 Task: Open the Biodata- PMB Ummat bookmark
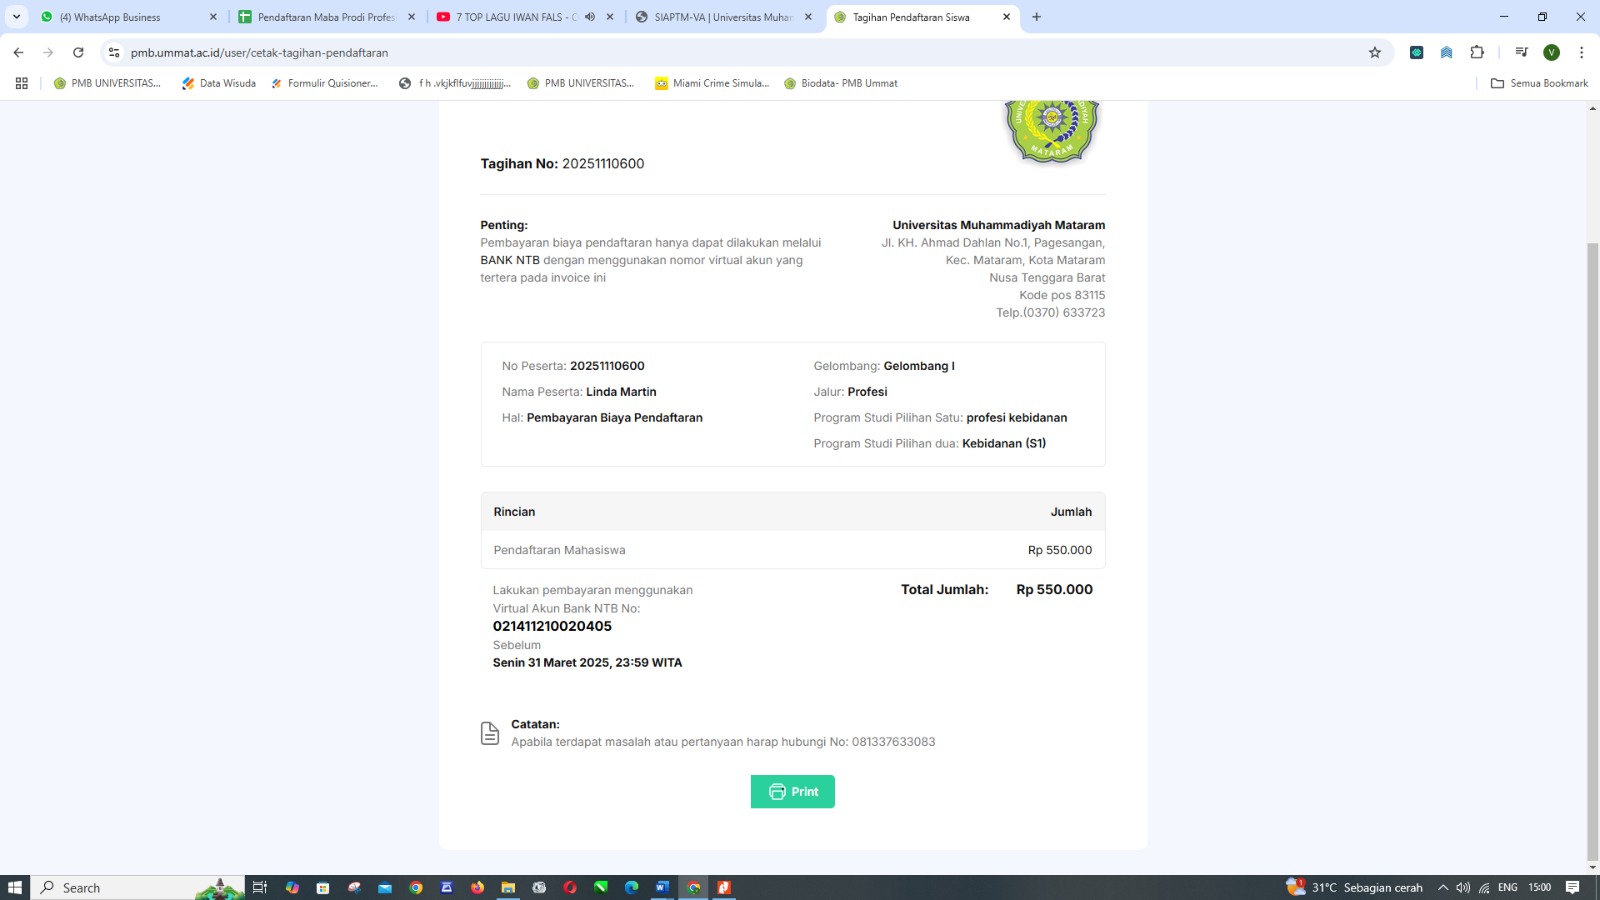click(840, 83)
